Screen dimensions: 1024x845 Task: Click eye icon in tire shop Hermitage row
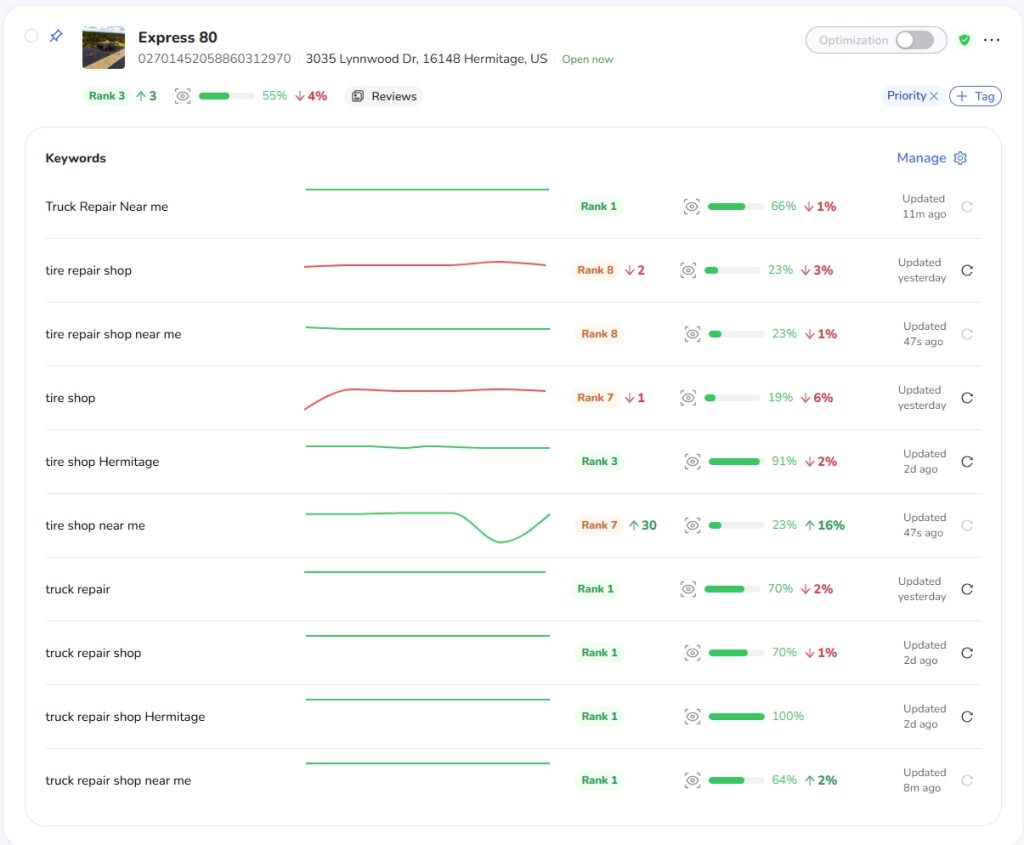coord(692,462)
